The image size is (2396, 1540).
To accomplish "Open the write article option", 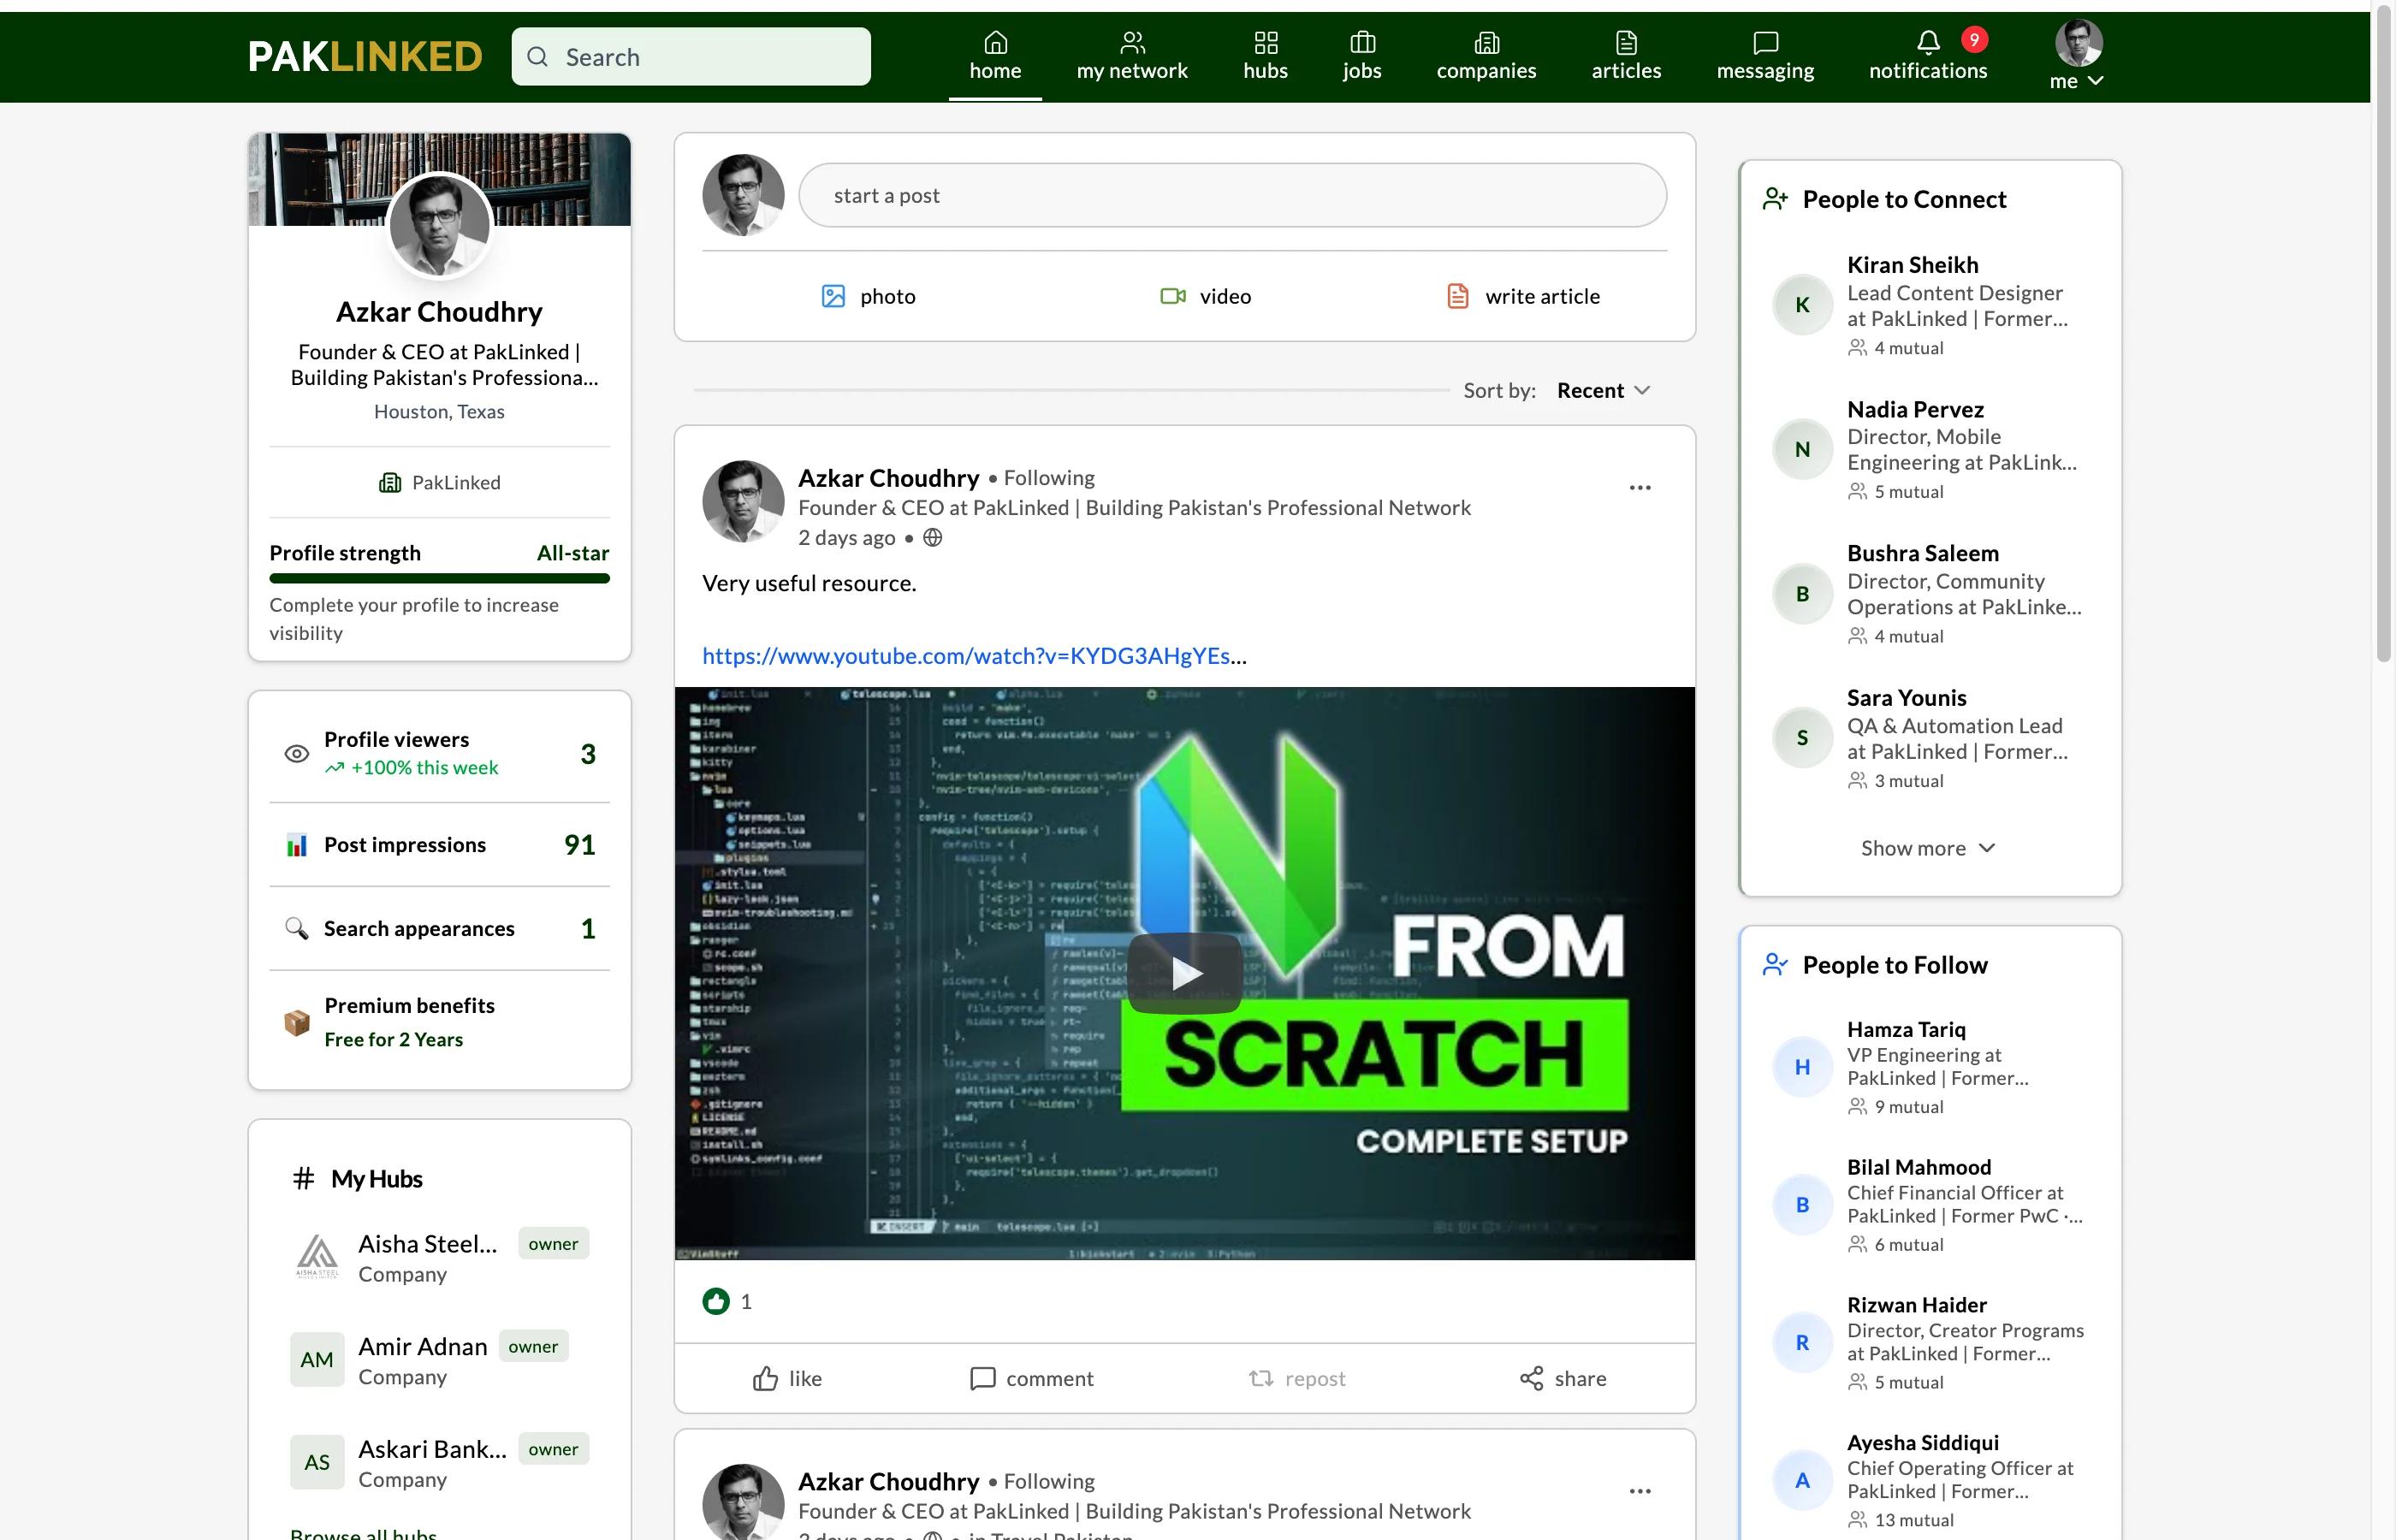I will pyautogui.click(x=1522, y=296).
